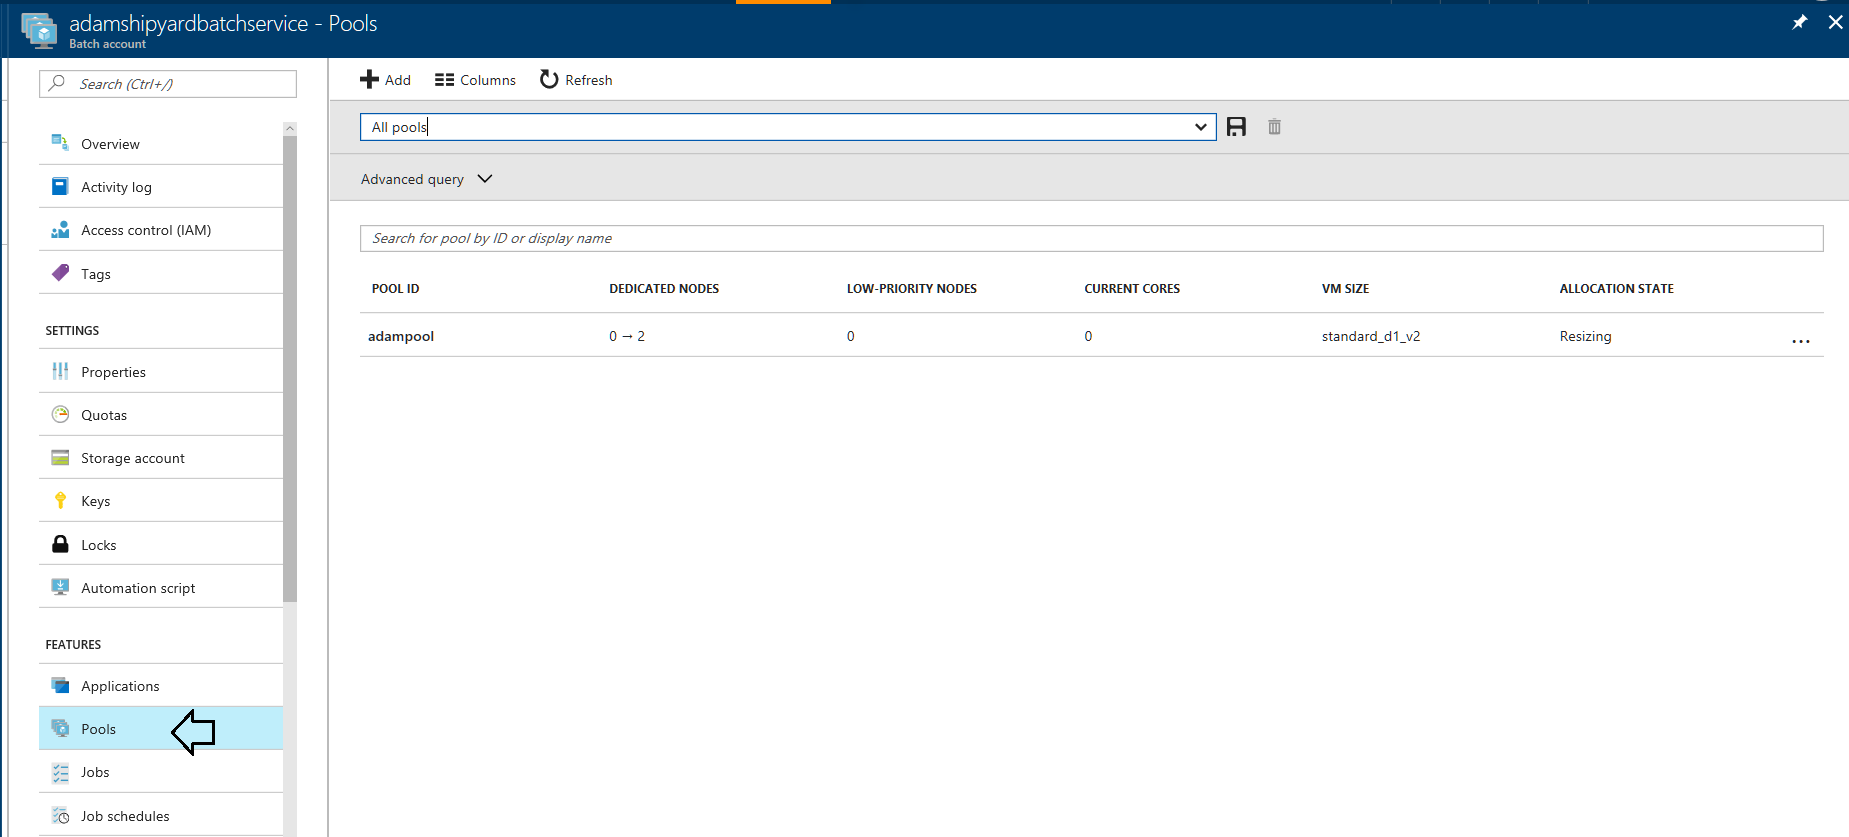Click the Applications icon
The image size is (1849, 837).
pos(60,685)
